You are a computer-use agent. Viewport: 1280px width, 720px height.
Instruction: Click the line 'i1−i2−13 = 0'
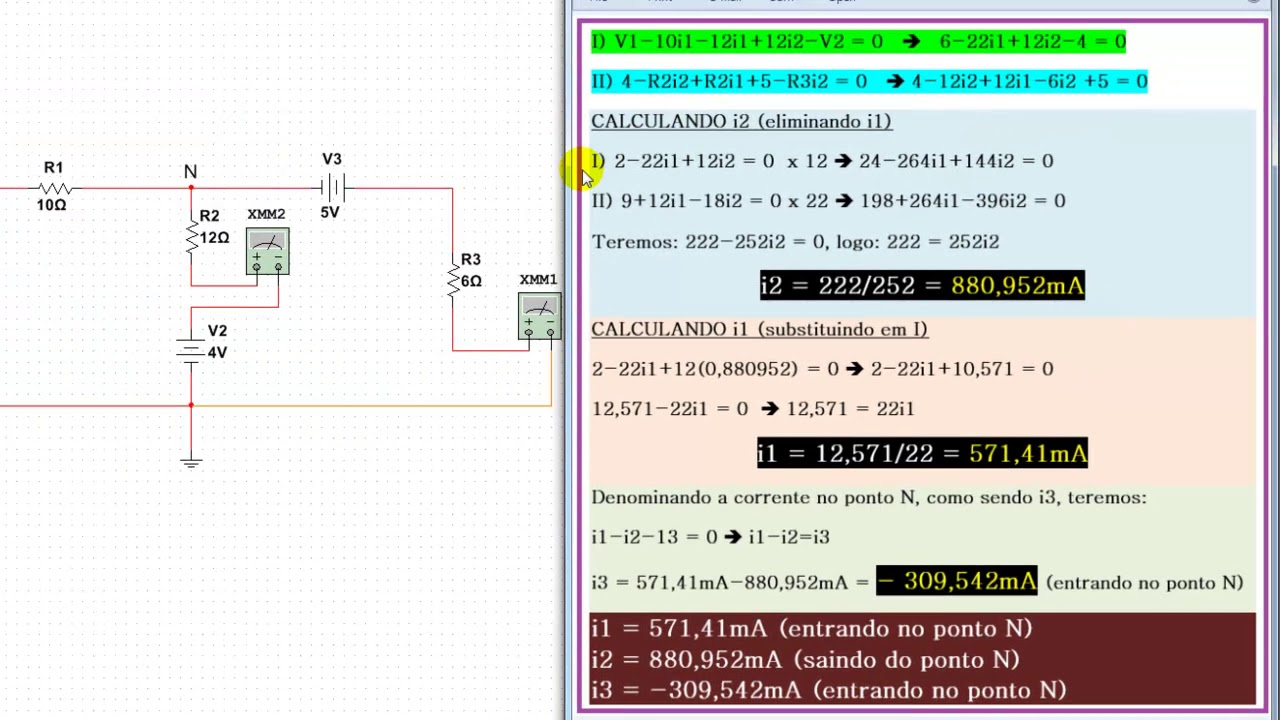(654, 537)
